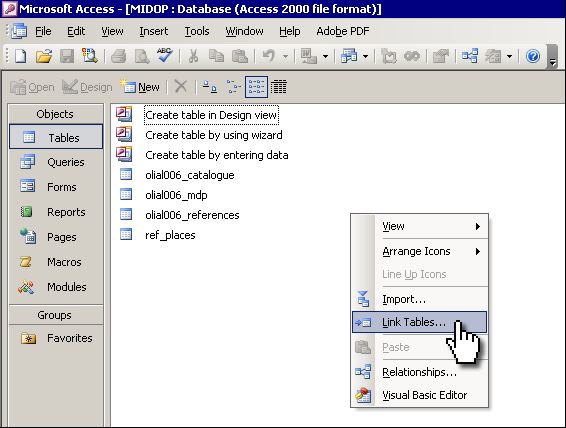The image size is (566, 428).
Task: Click Create table by using wizard
Action: pos(214,135)
